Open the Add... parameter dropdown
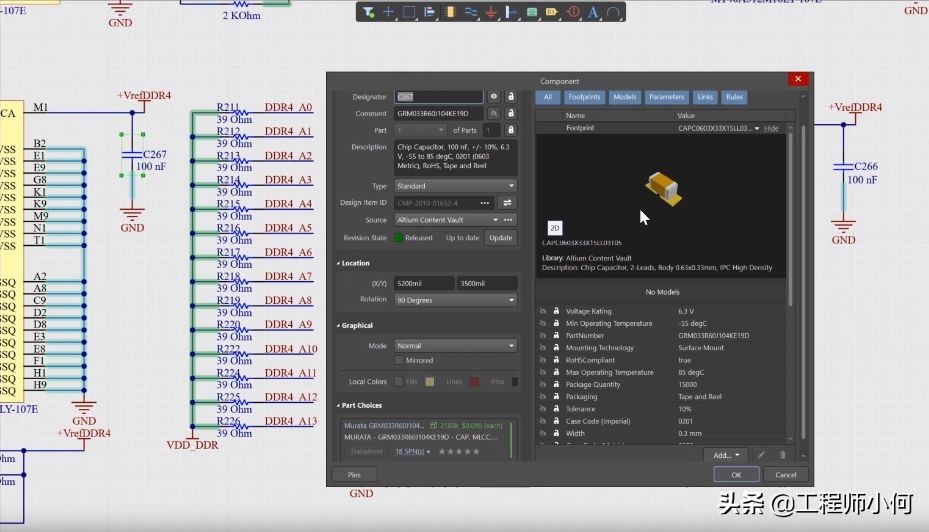Viewport: 929px width, 532px height. click(x=726, y=455)
